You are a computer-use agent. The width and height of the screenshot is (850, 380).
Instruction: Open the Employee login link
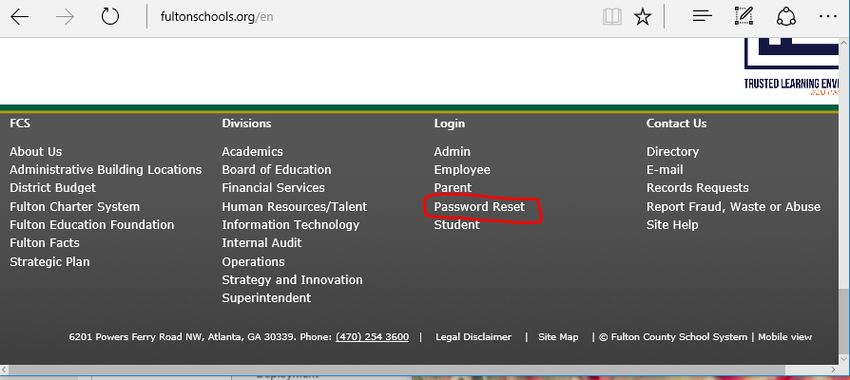[462, 170]
